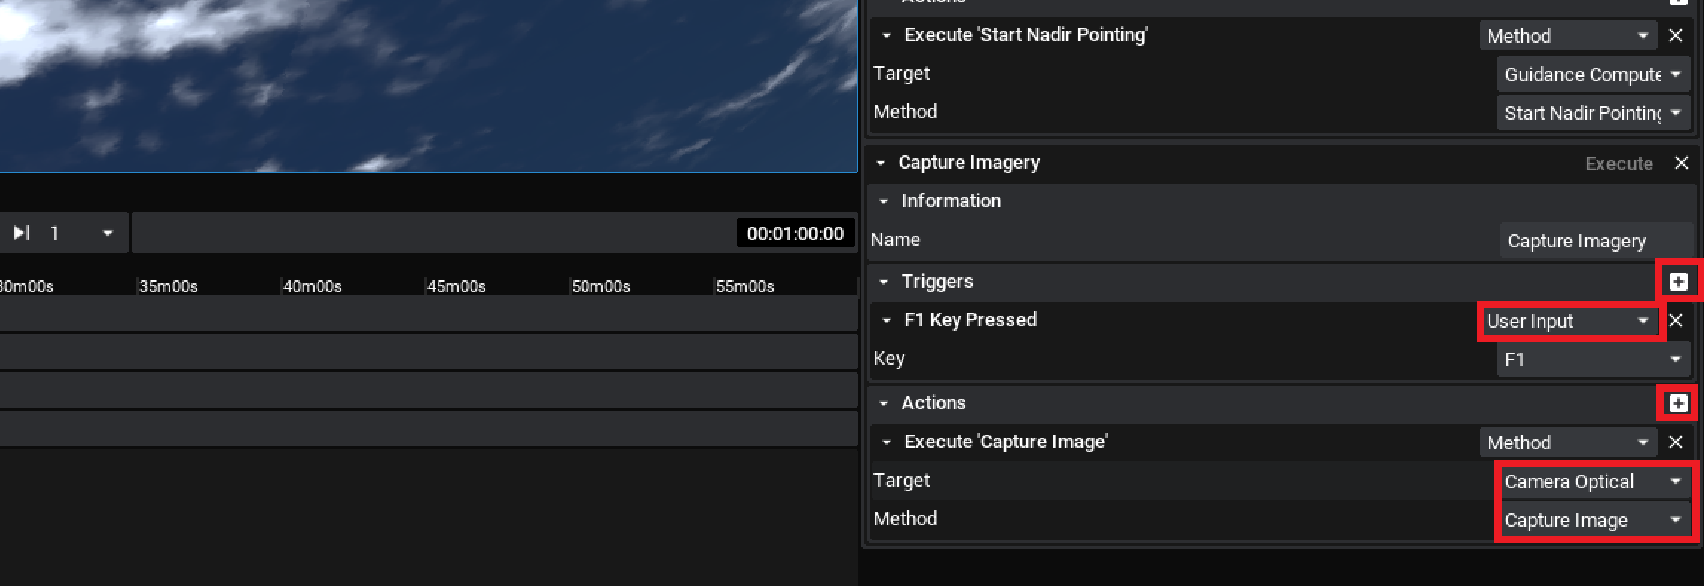Click the Execute button for Capture Imagery

tap(1618, 163)
